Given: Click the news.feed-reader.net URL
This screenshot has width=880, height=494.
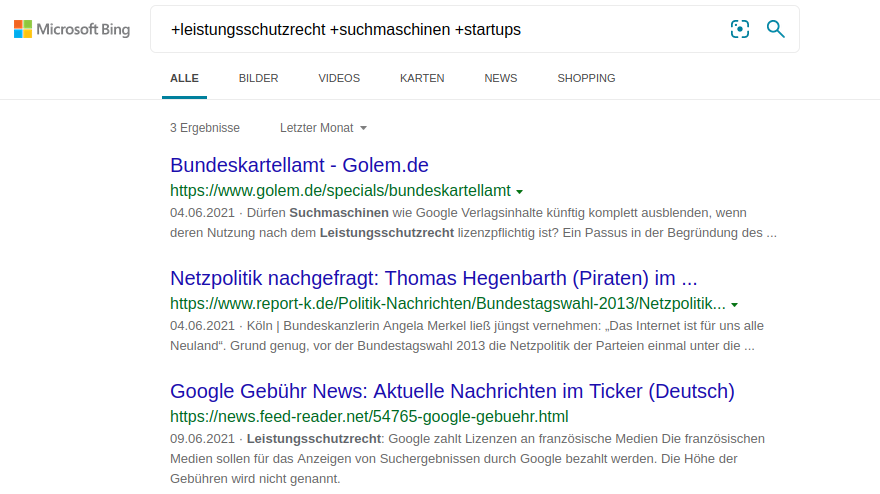Looking at the screenshot, I should [369, 417].
